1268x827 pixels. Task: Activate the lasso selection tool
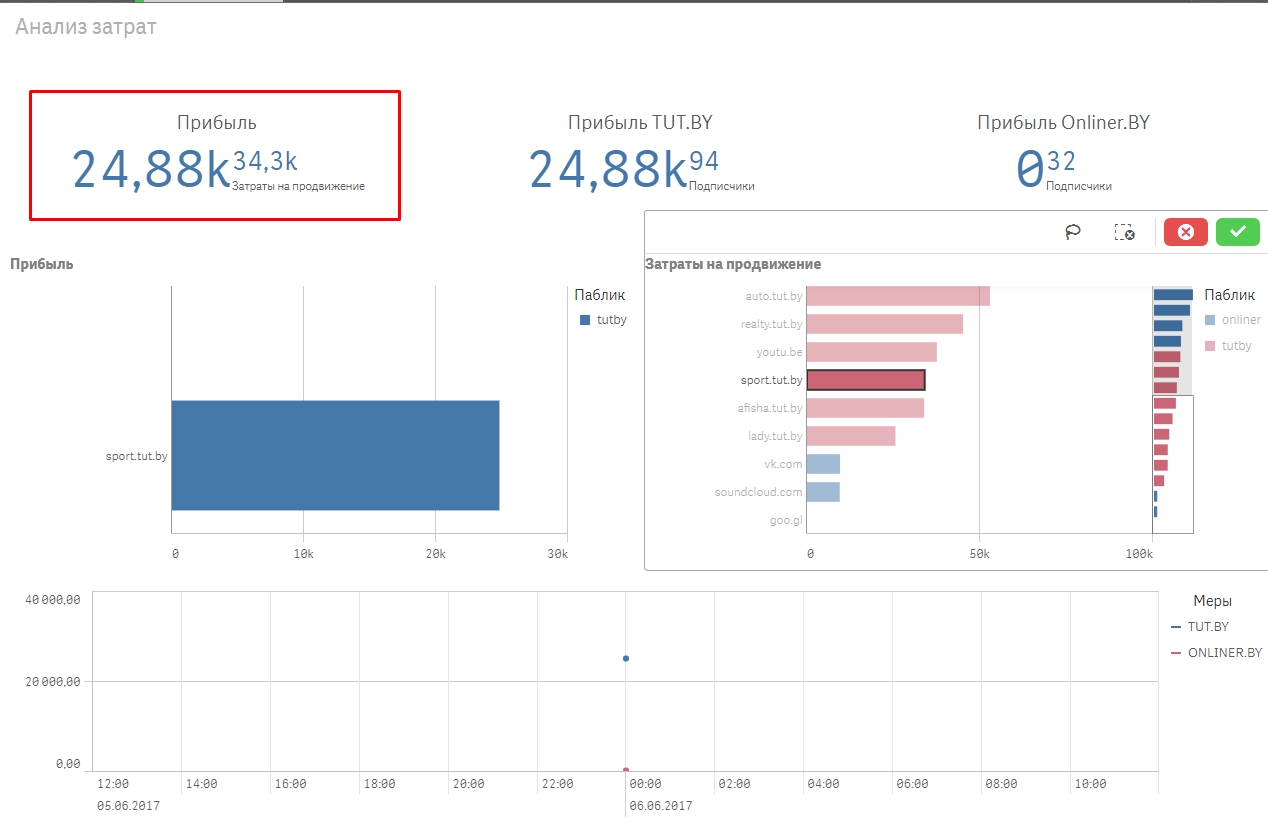coord(1073,232)
